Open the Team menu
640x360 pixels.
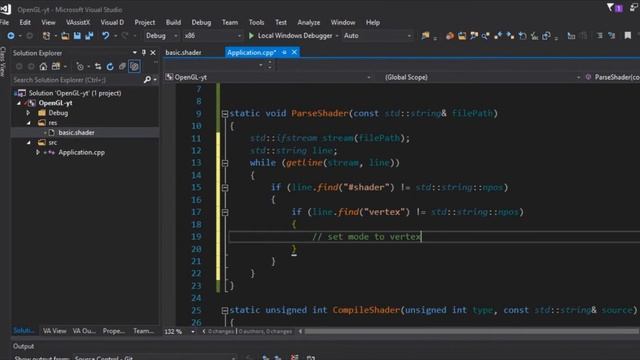click(x=230, y=22)
